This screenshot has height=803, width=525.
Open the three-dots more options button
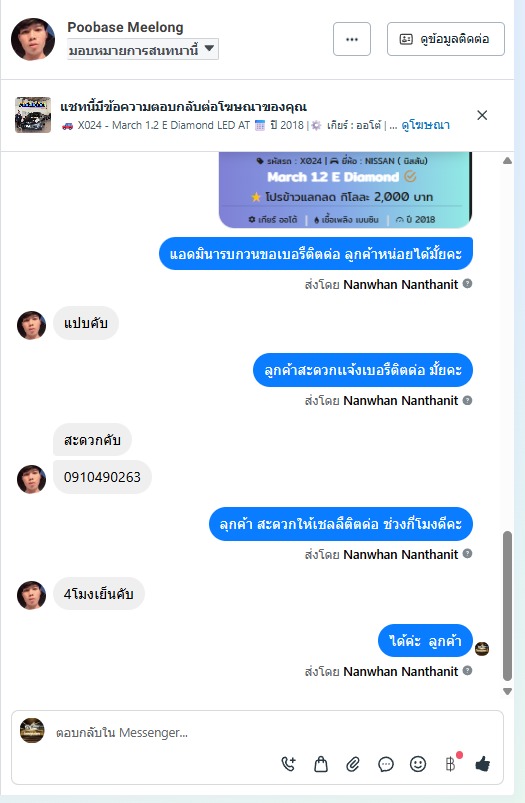coord(352,39)
